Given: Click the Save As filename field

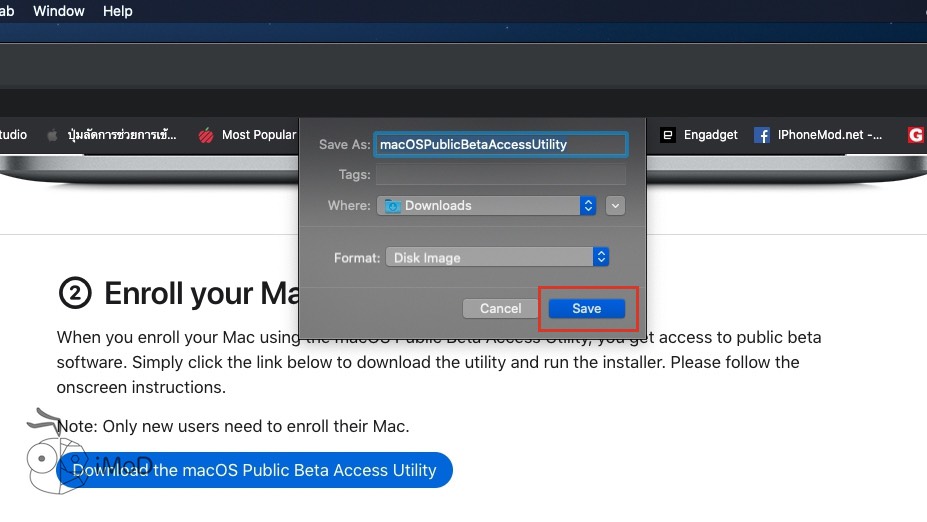Looking at the screenshot, I should [500, 145].
